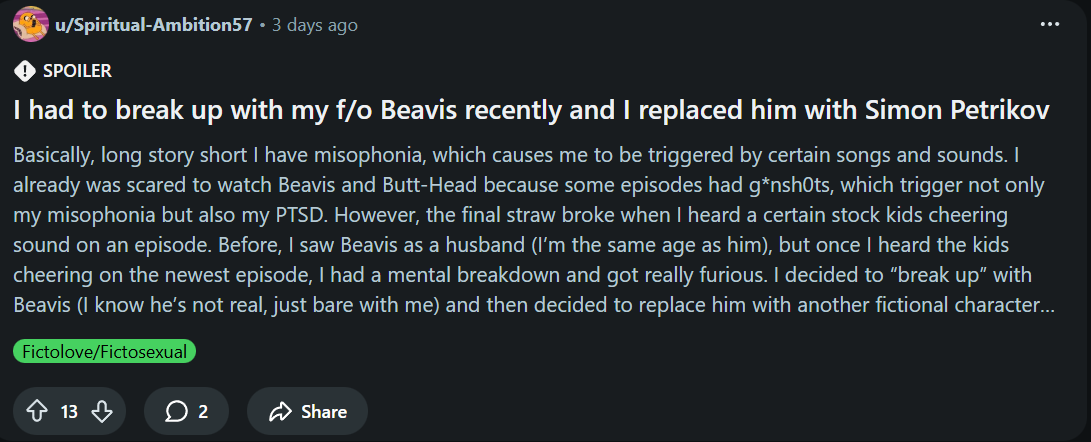This screenshot has width=1091, height=442.
Task: Visit the u/Spiritual-Ambition57 profile link
Action: (155, 25)
